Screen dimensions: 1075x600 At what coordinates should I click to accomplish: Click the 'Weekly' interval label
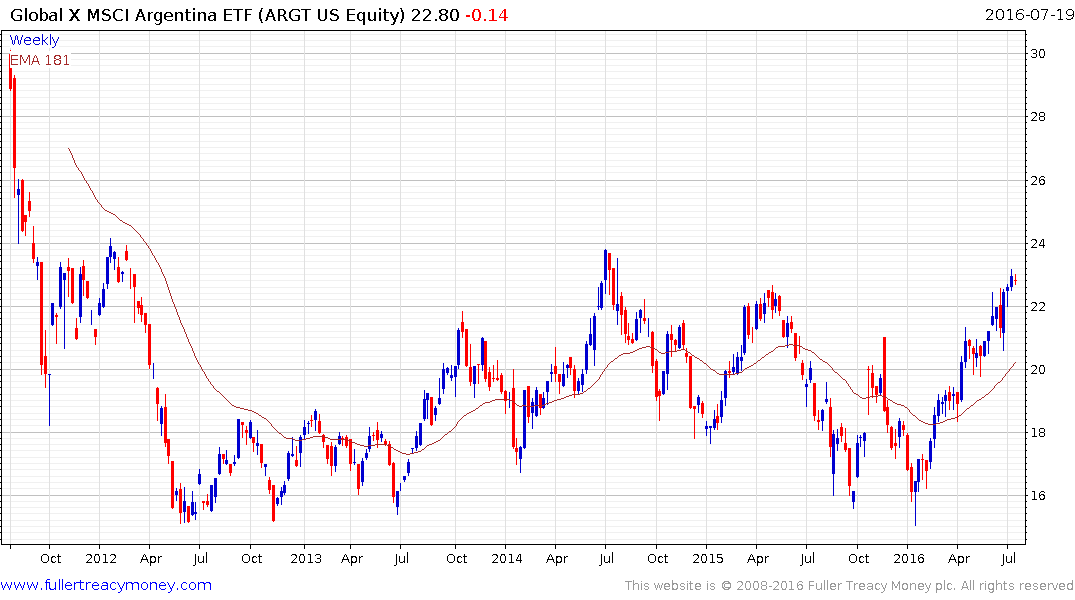click(x=34, y=40)
